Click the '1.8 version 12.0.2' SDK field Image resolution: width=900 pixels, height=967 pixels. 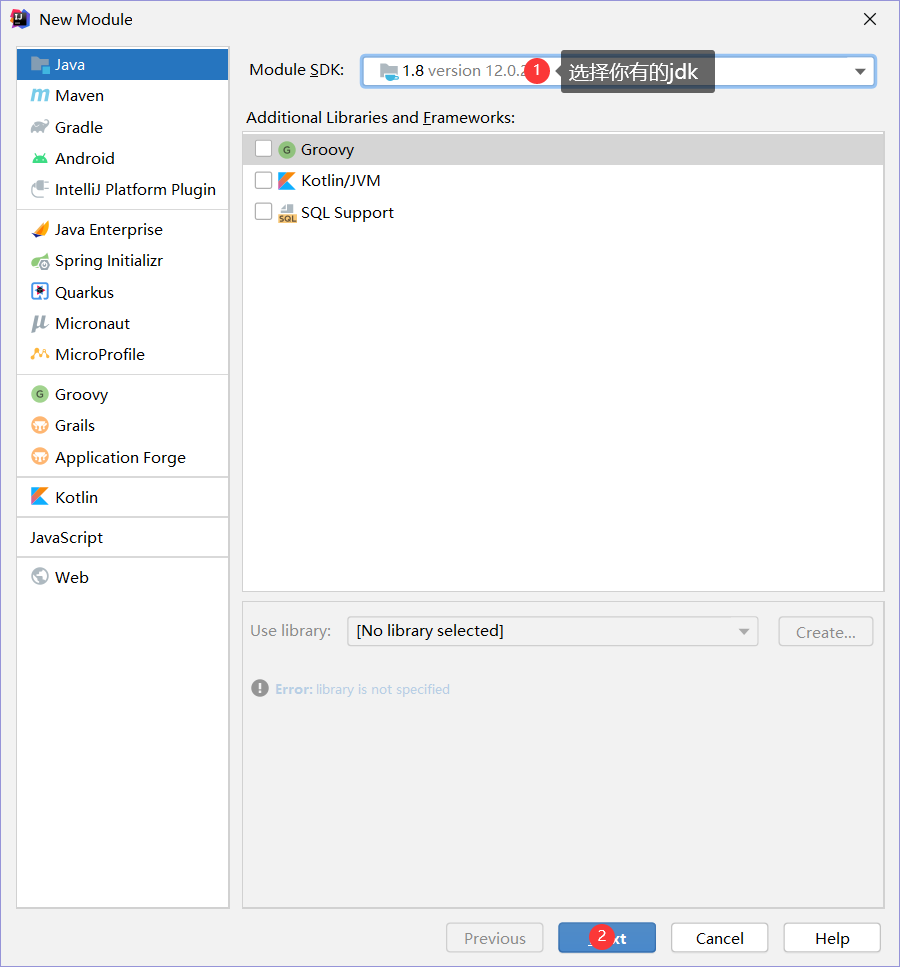618,72
